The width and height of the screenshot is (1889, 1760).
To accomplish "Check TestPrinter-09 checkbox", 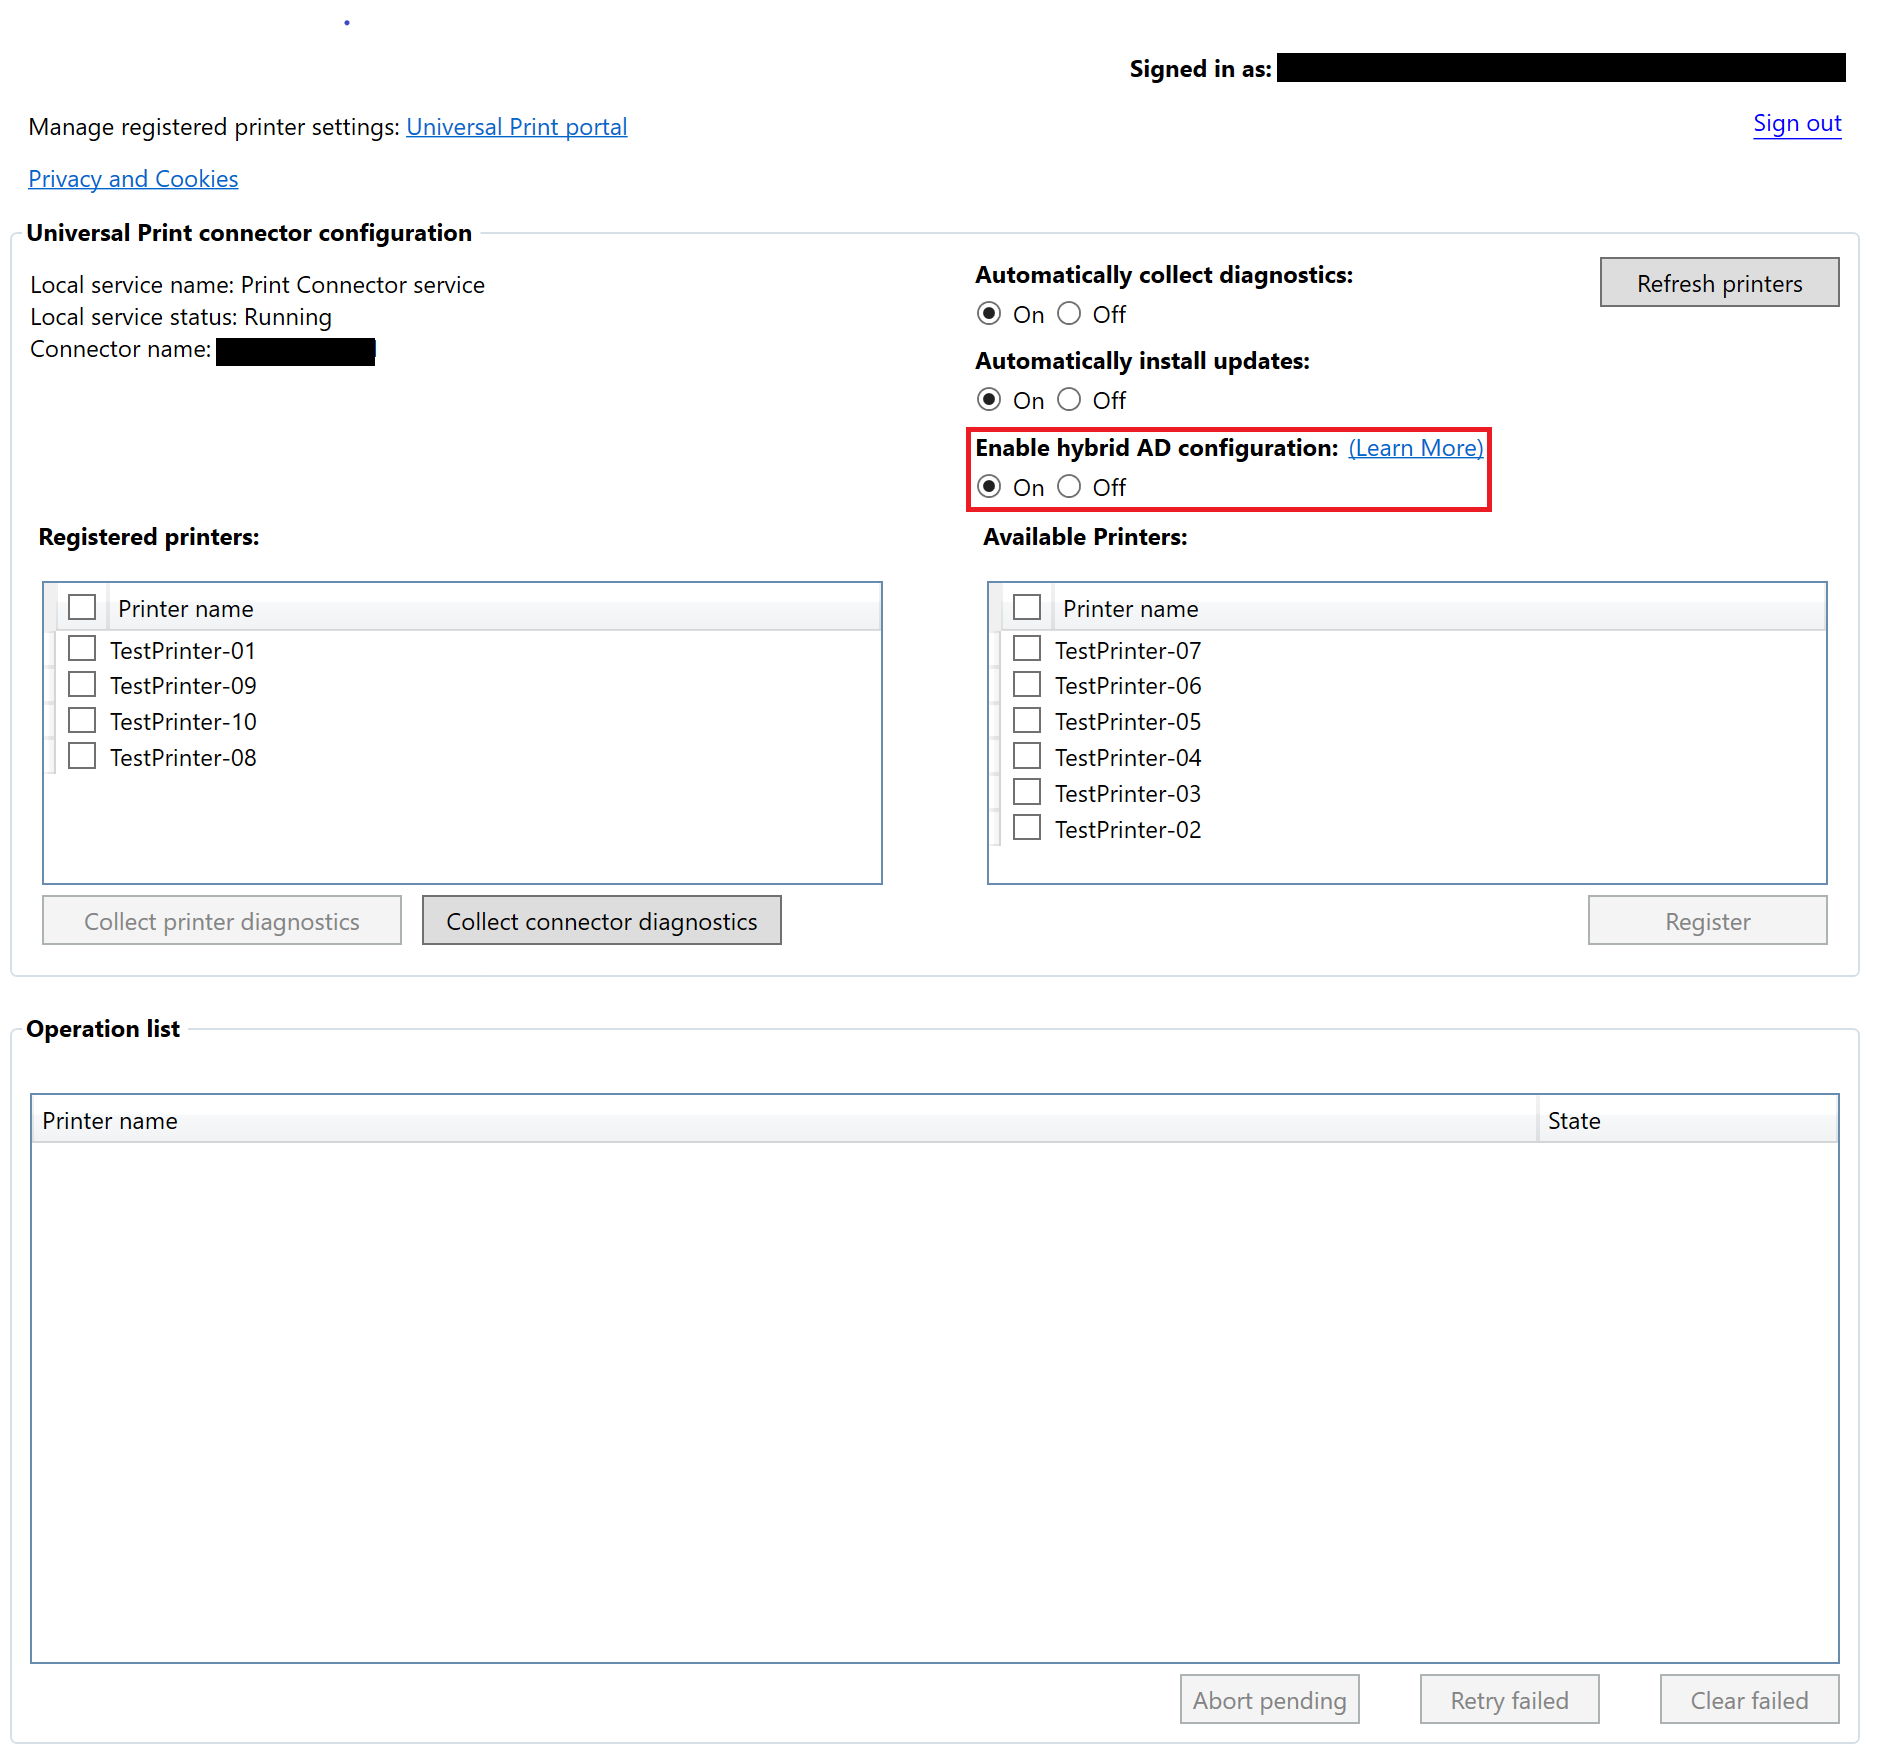I will [82, 685].
